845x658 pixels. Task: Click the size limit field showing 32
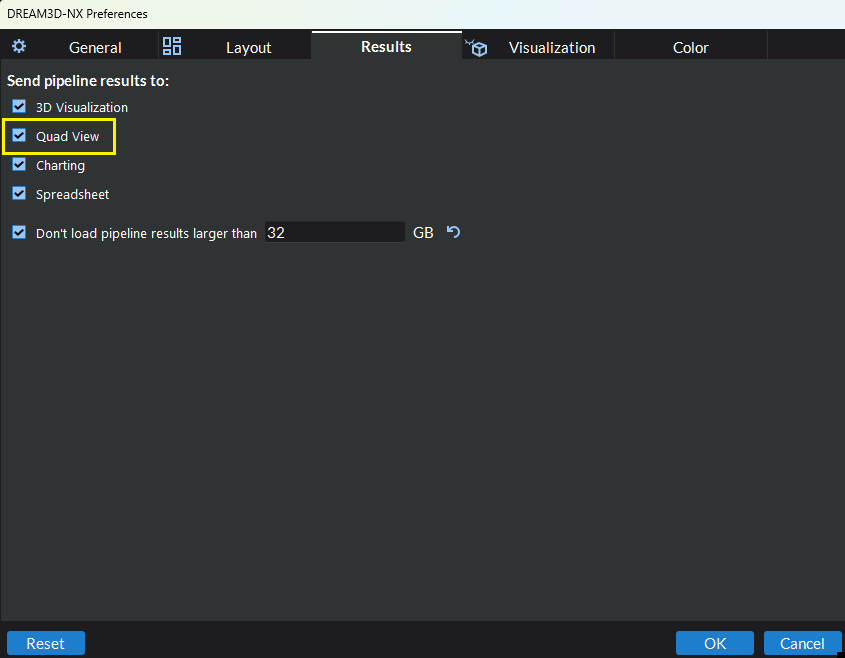tap(334, 232)
